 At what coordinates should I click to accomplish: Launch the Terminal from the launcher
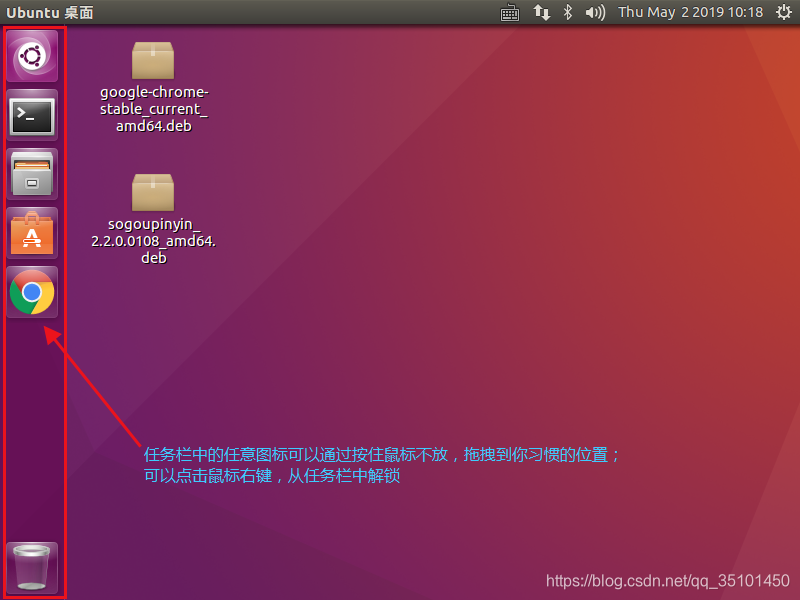[32, 115]
